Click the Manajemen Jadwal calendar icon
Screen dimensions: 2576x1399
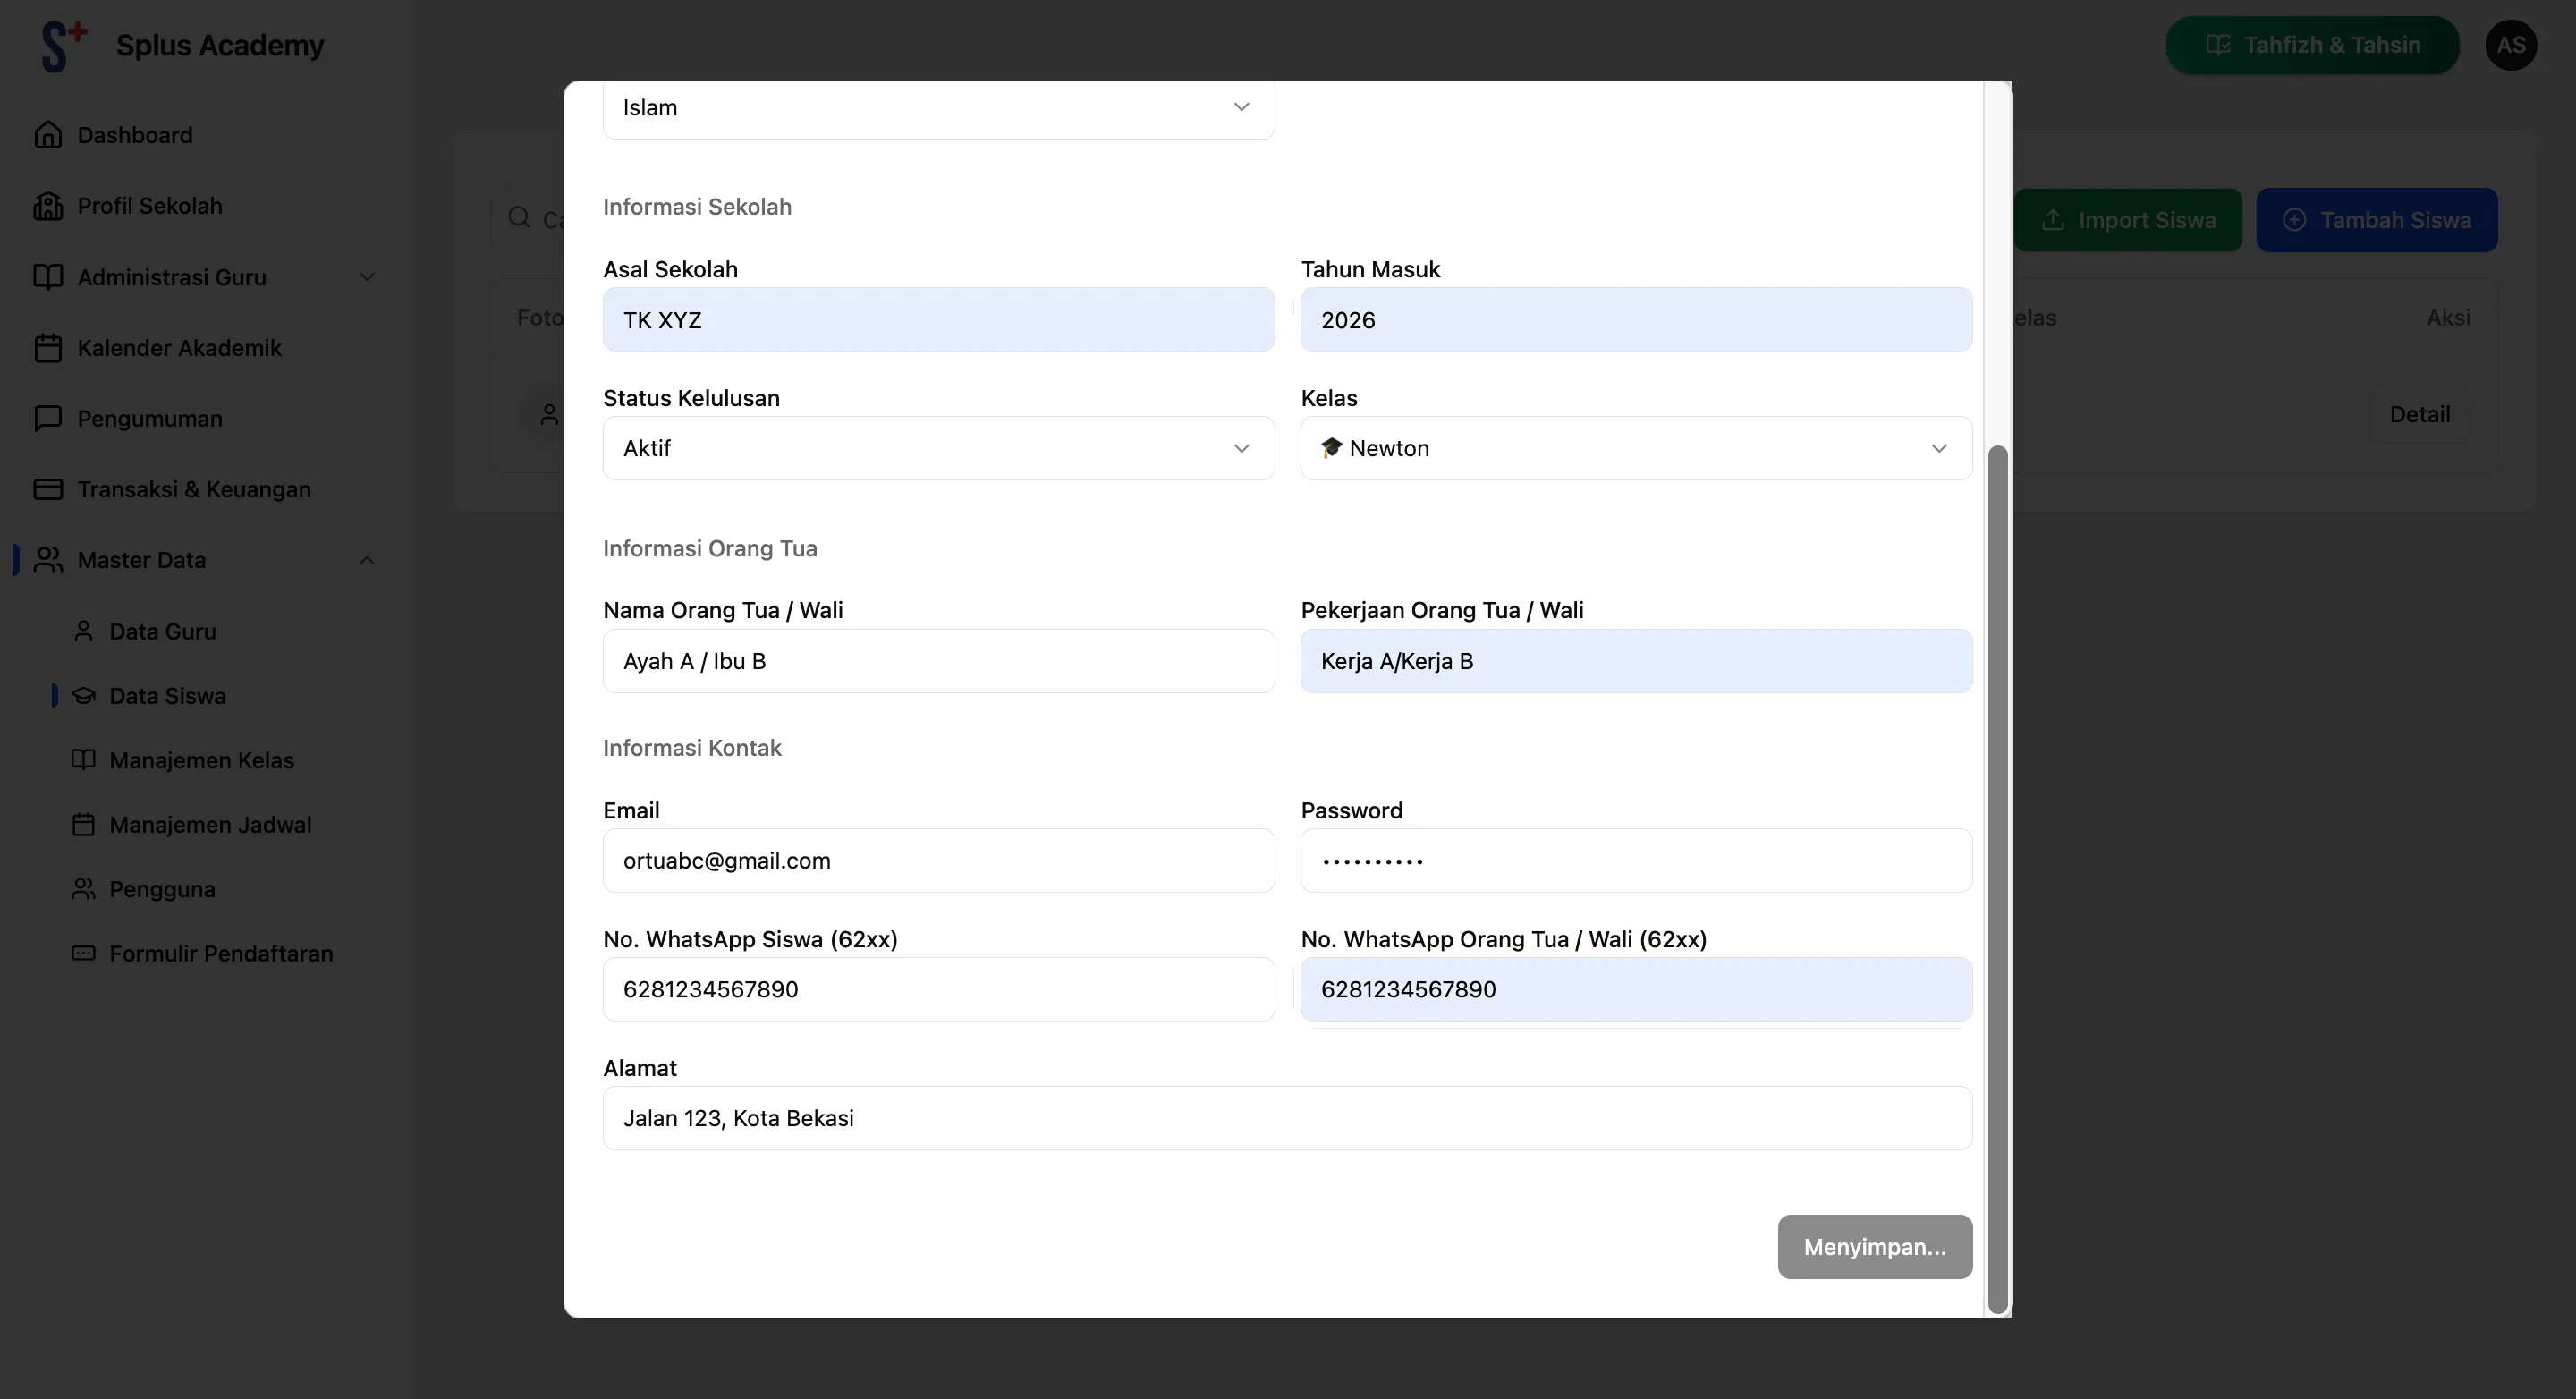tap(85, 824)
